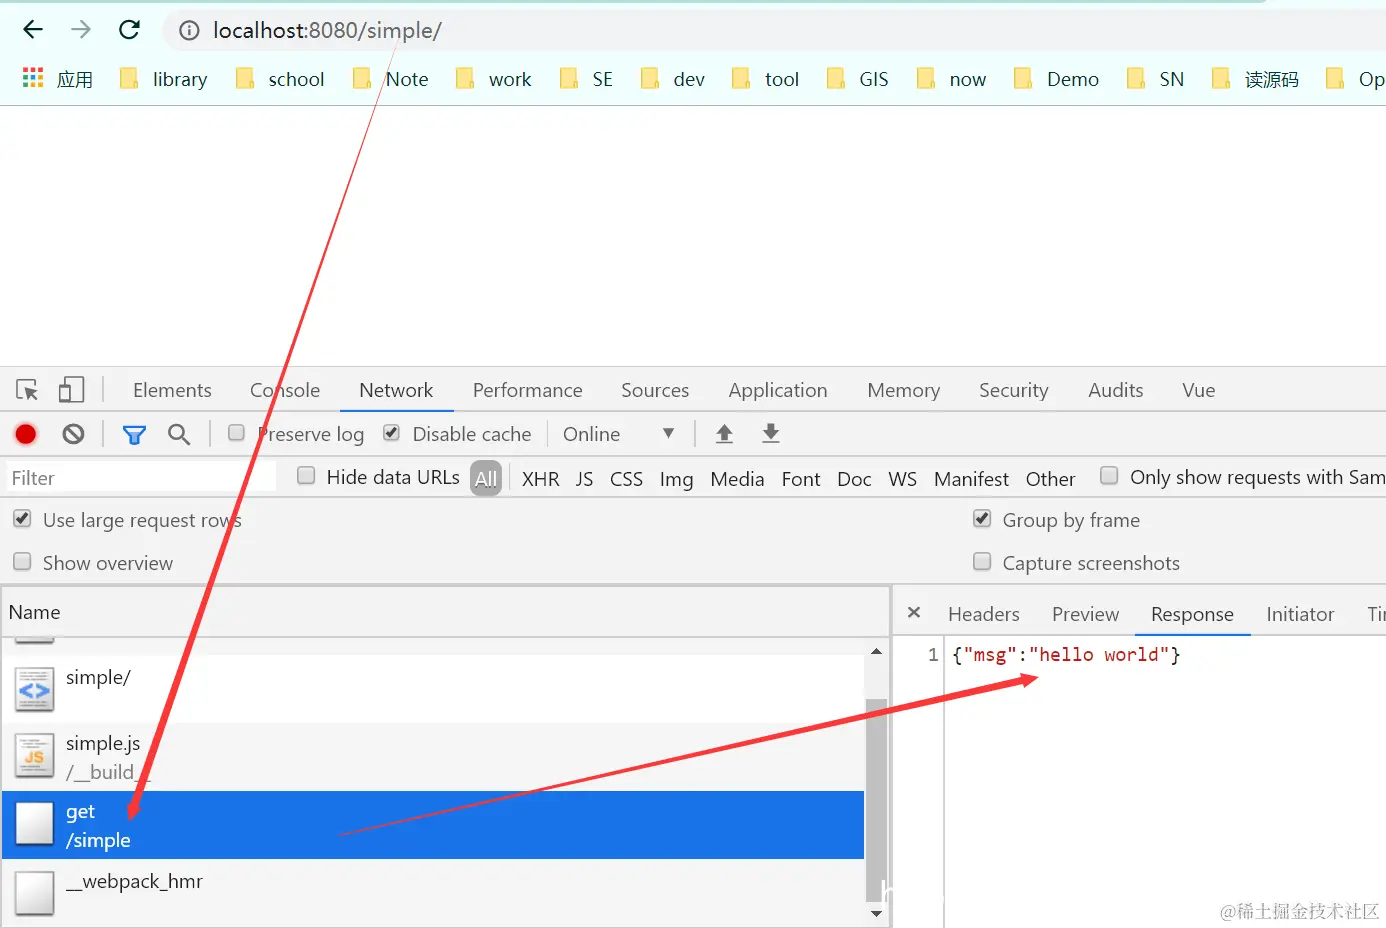Stop recording network log with red button
The height and width of the screenshot is (928, 1386).
click(26, 434)
